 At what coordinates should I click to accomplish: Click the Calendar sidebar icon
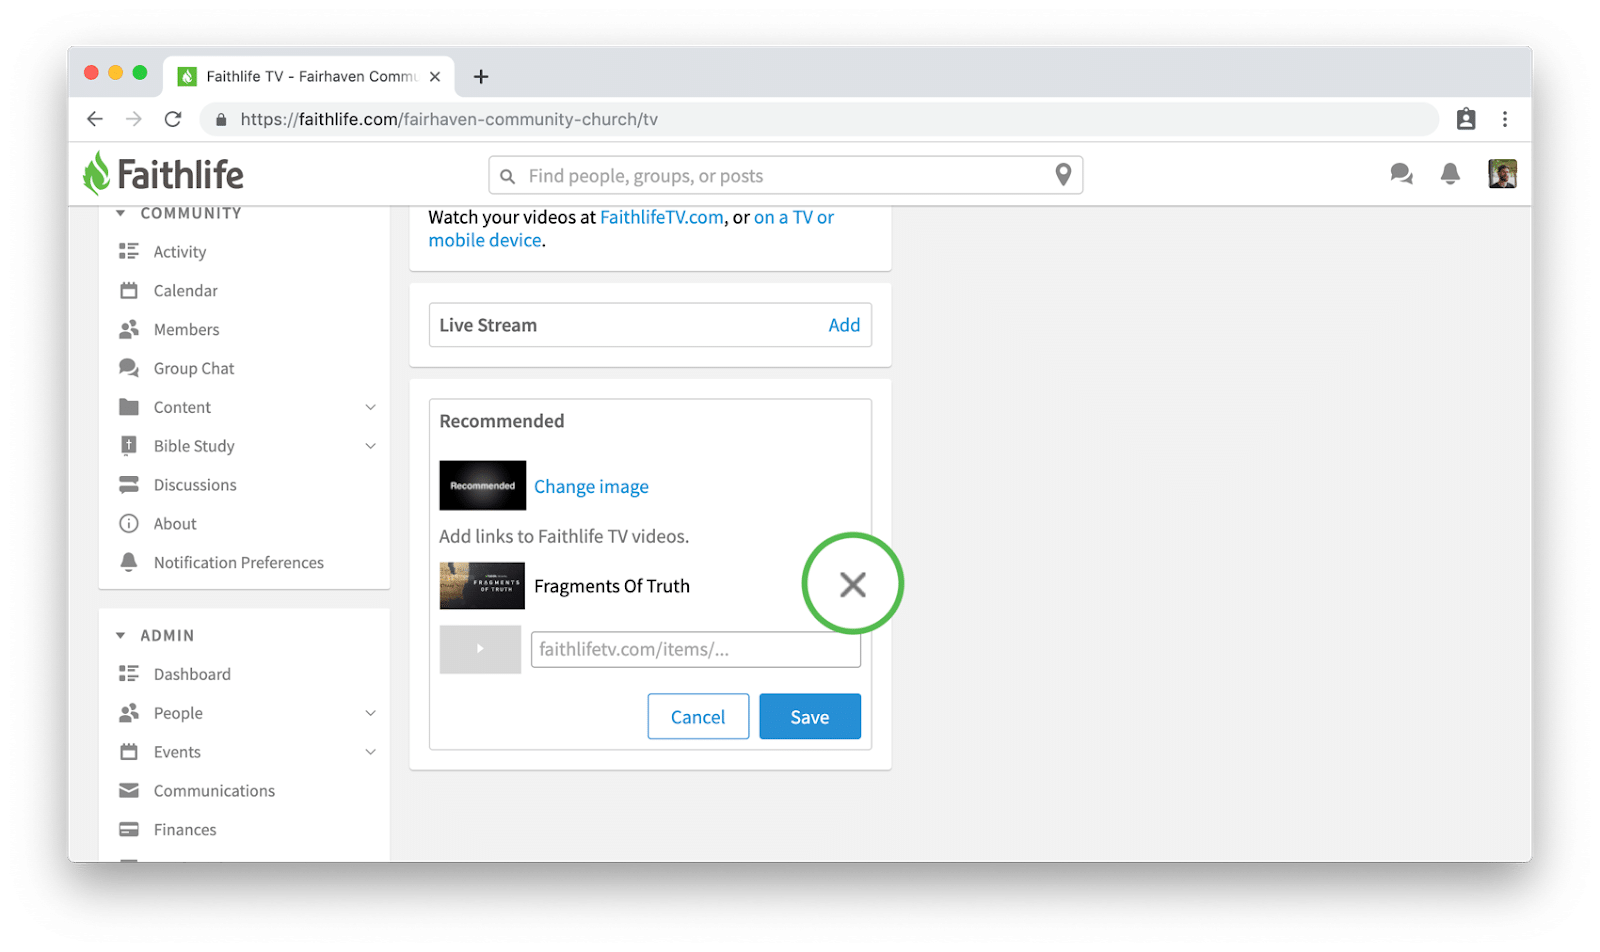pos(129,290)
